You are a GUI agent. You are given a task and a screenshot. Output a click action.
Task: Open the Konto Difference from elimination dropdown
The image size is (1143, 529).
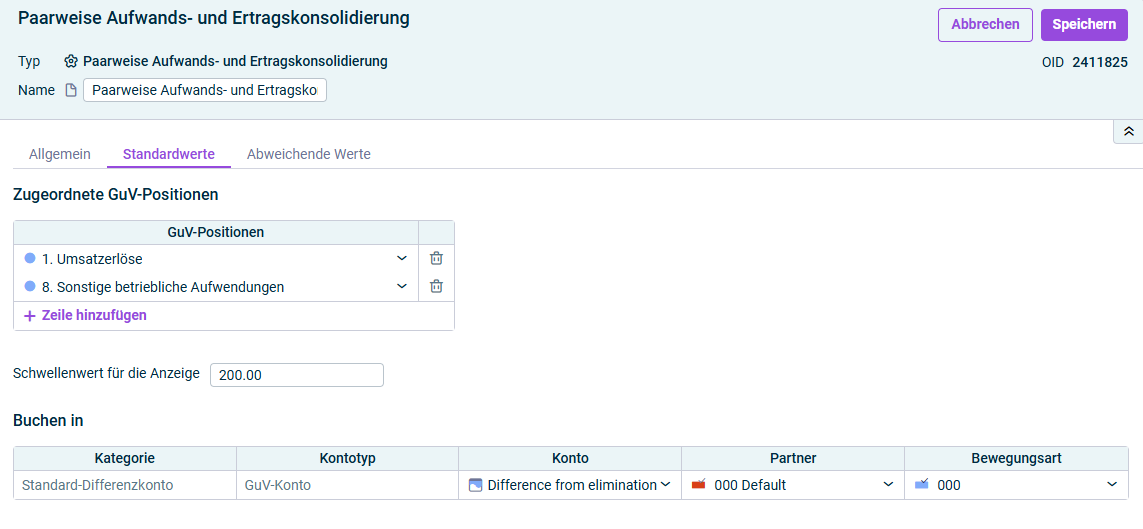(665, 485)
